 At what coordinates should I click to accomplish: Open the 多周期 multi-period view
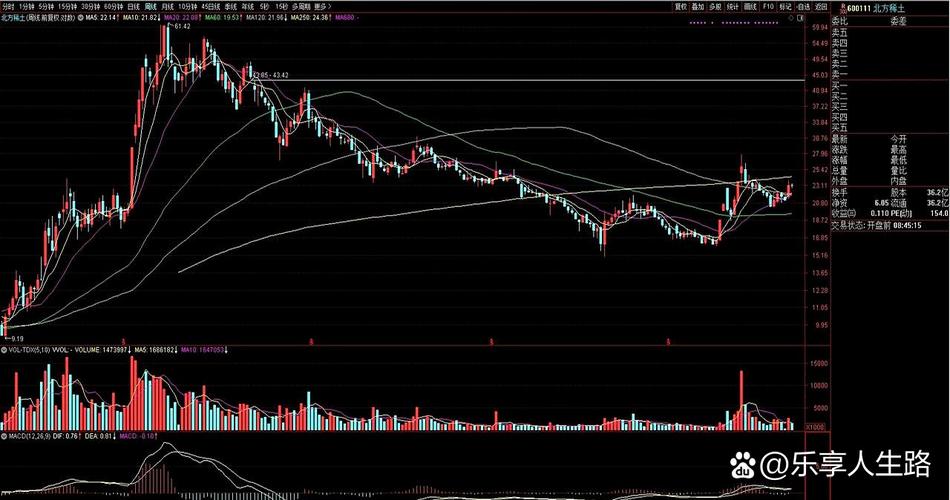pyautogui.click(x=298, y=6)
